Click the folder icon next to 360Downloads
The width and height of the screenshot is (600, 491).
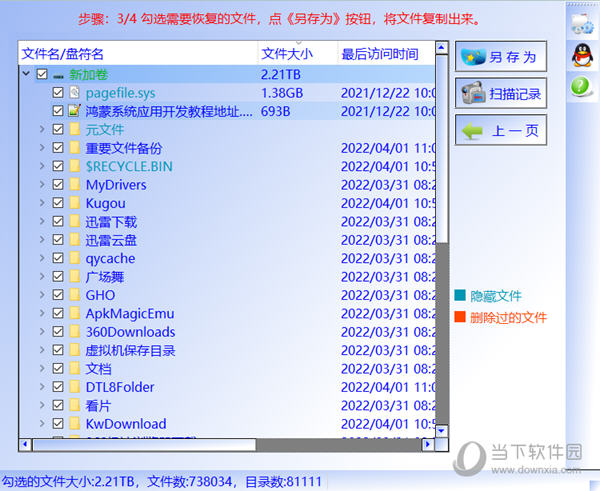pyautogui.click(x=74, y=331)
